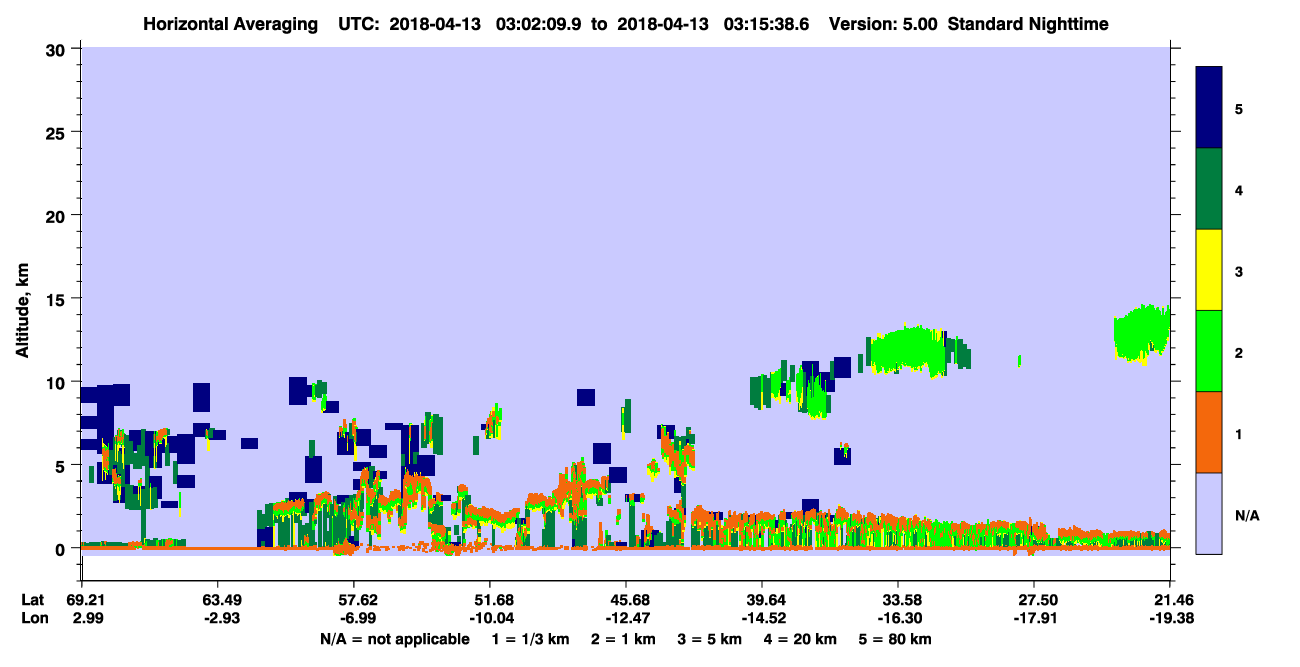The image size is (1300, 667).
Task: Click the lavender N/A colorbar segment
Action: pos(1209,513)
